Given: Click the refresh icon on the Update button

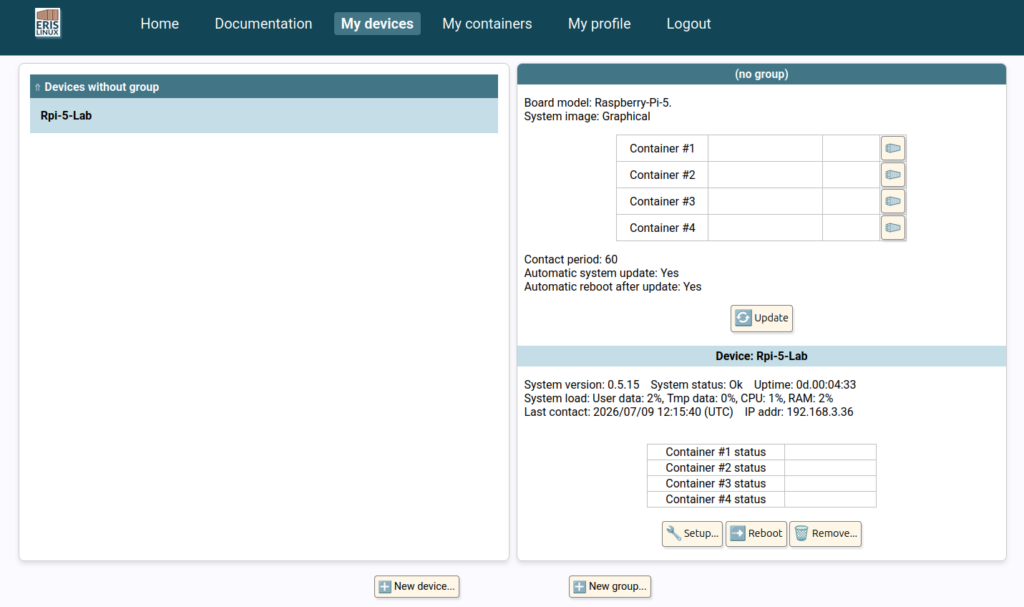Looking at the screenshot, I should point(743,318).
